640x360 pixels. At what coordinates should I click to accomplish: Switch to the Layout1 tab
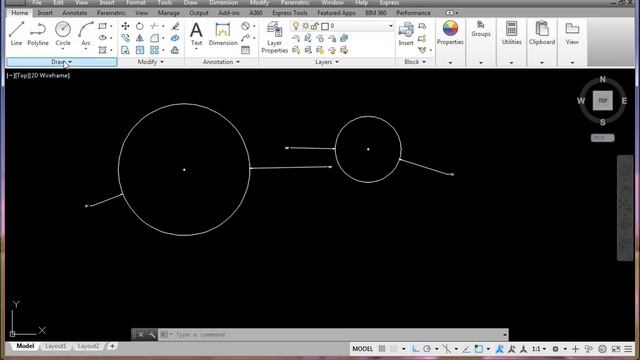point(56,346)
